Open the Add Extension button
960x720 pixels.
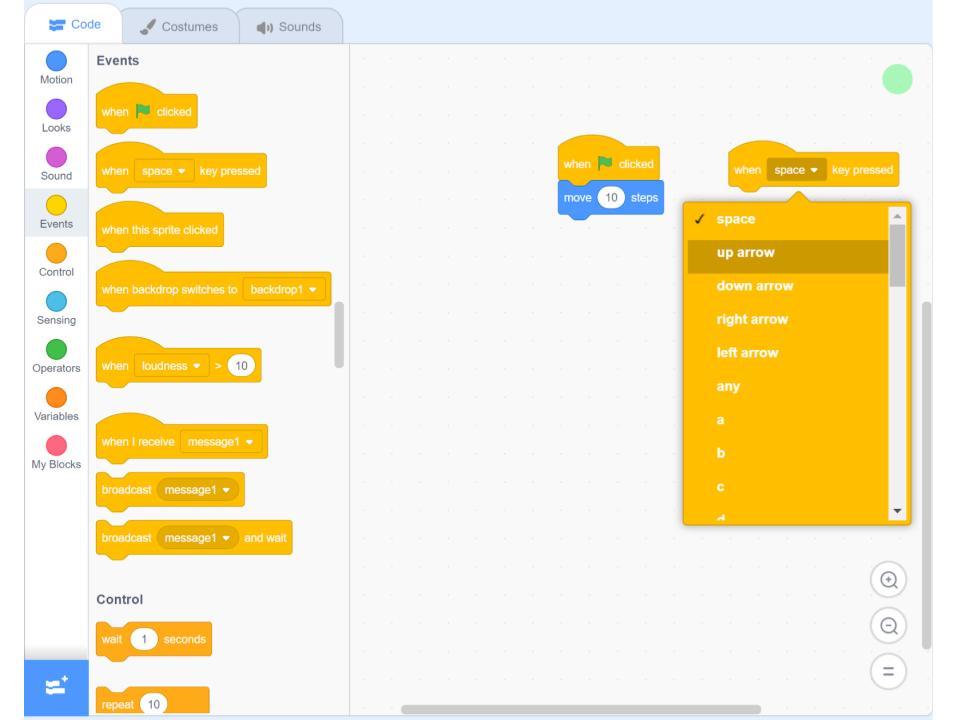coord(56,686)
